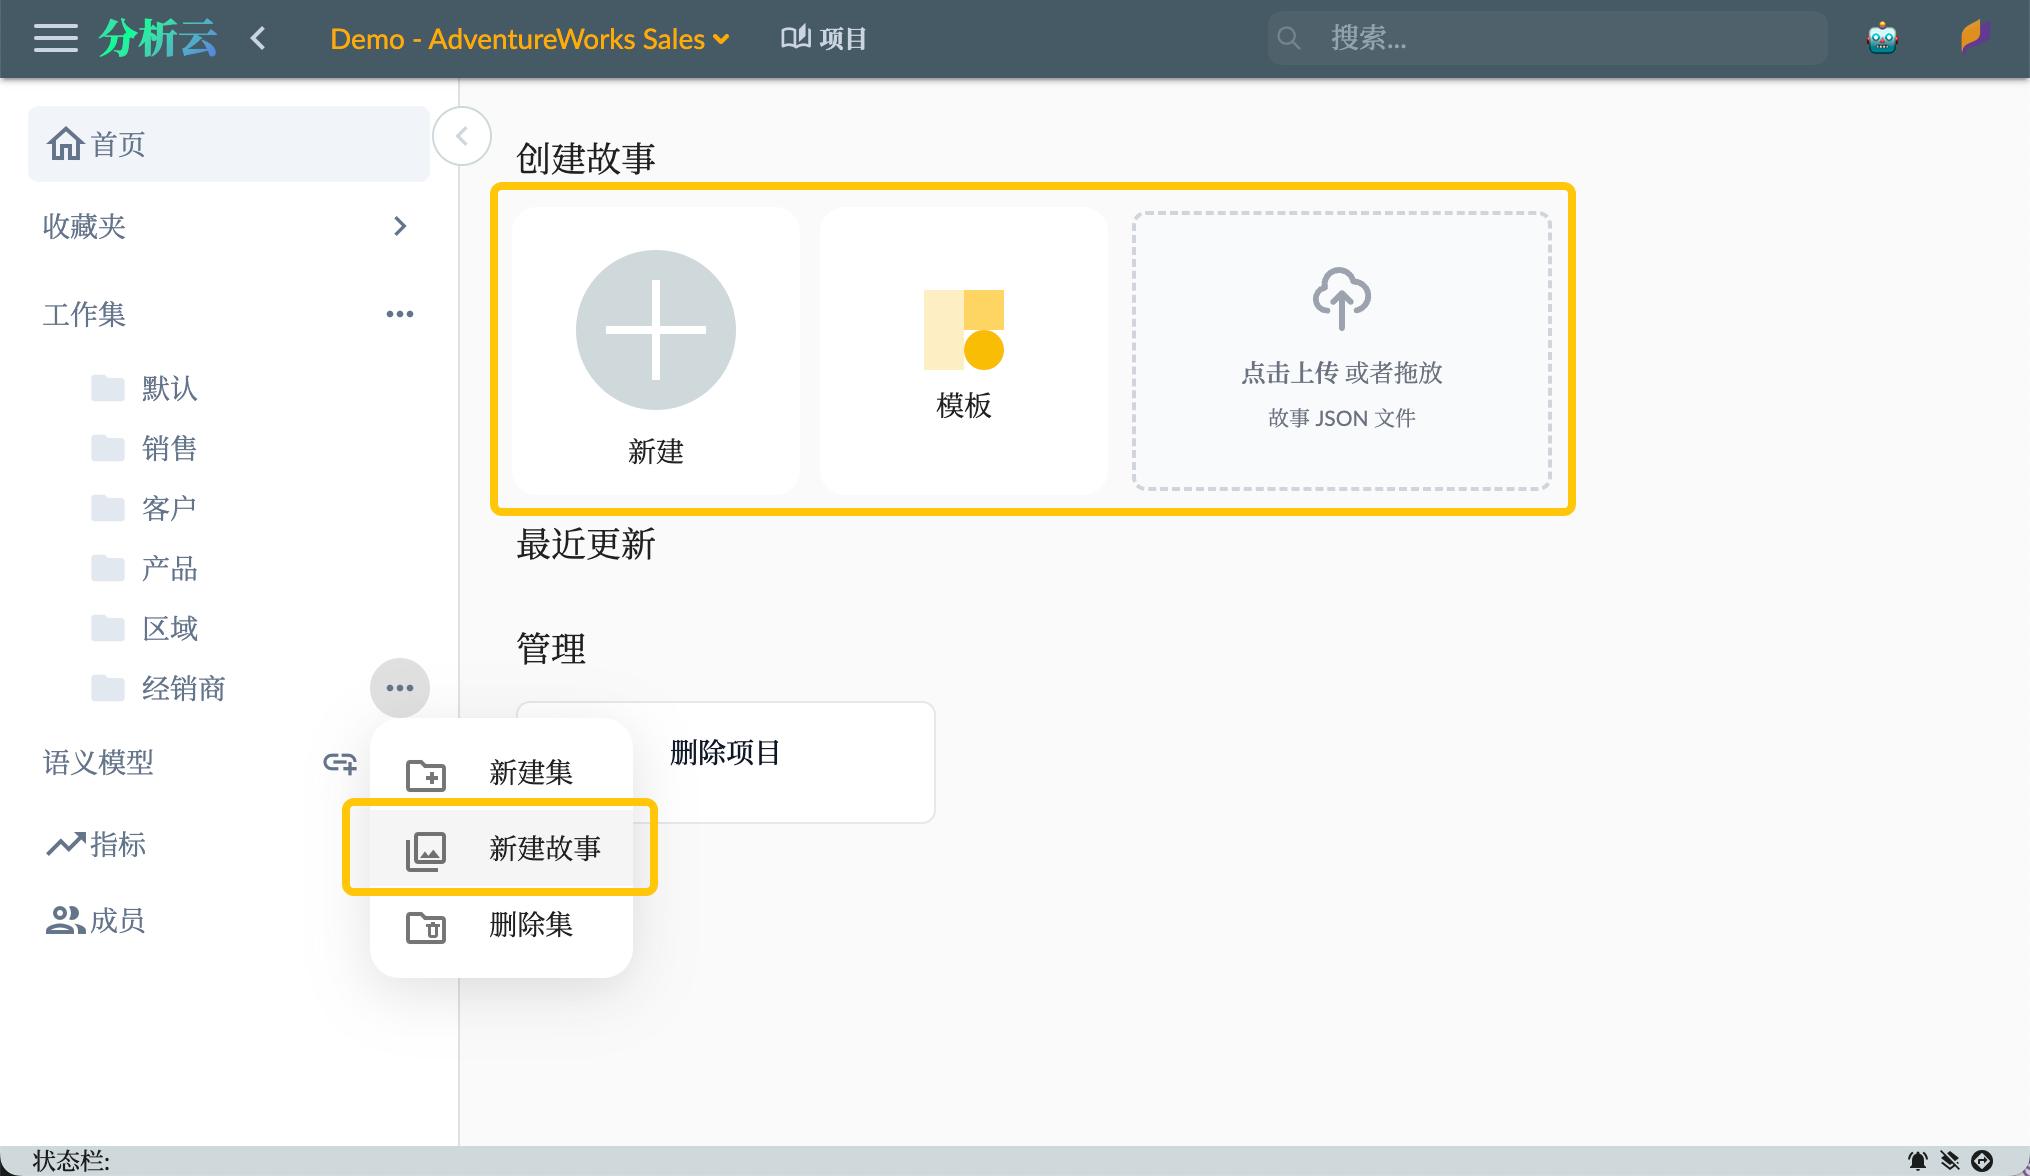This screenshot has width=2030, height=1176.
Task: Open the 项目 menu item
Action: (x=822, y=38)
